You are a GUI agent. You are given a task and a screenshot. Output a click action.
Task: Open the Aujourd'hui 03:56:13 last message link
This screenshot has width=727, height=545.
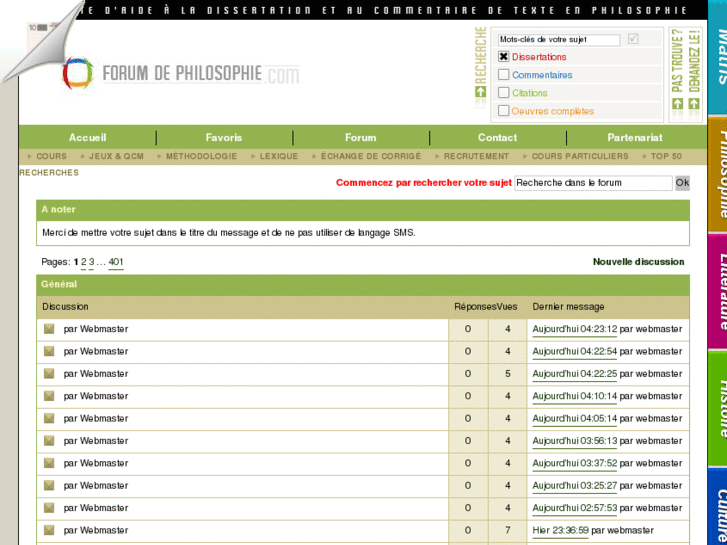point(574,441)
